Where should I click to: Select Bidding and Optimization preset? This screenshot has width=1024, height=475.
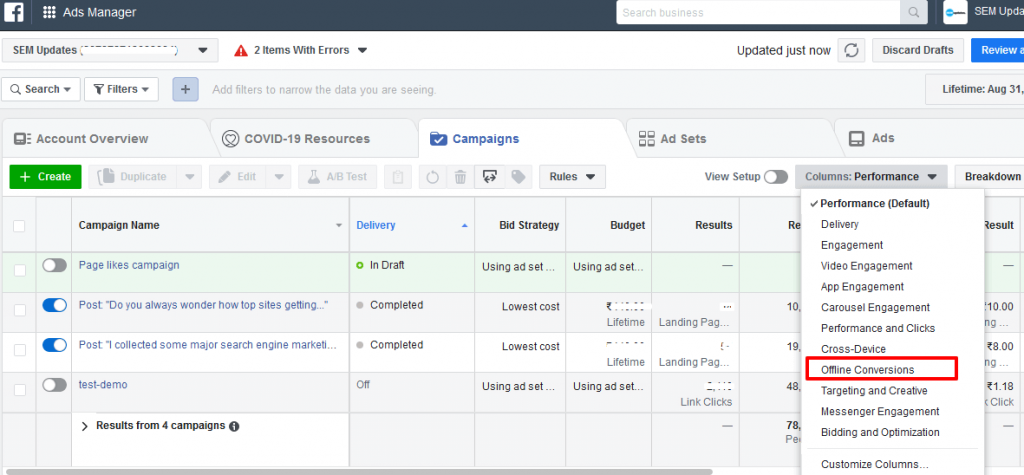pyautogui.click(x=880, y=433)
